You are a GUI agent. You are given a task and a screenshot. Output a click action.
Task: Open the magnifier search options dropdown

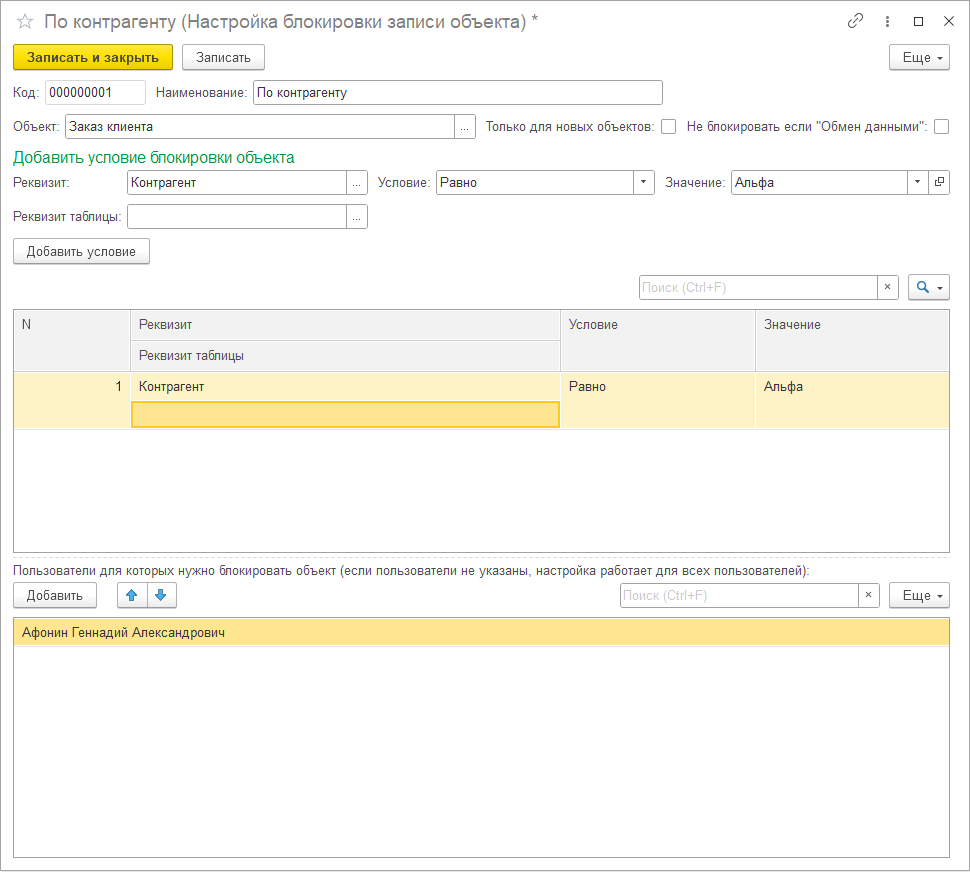pos(928,288)
